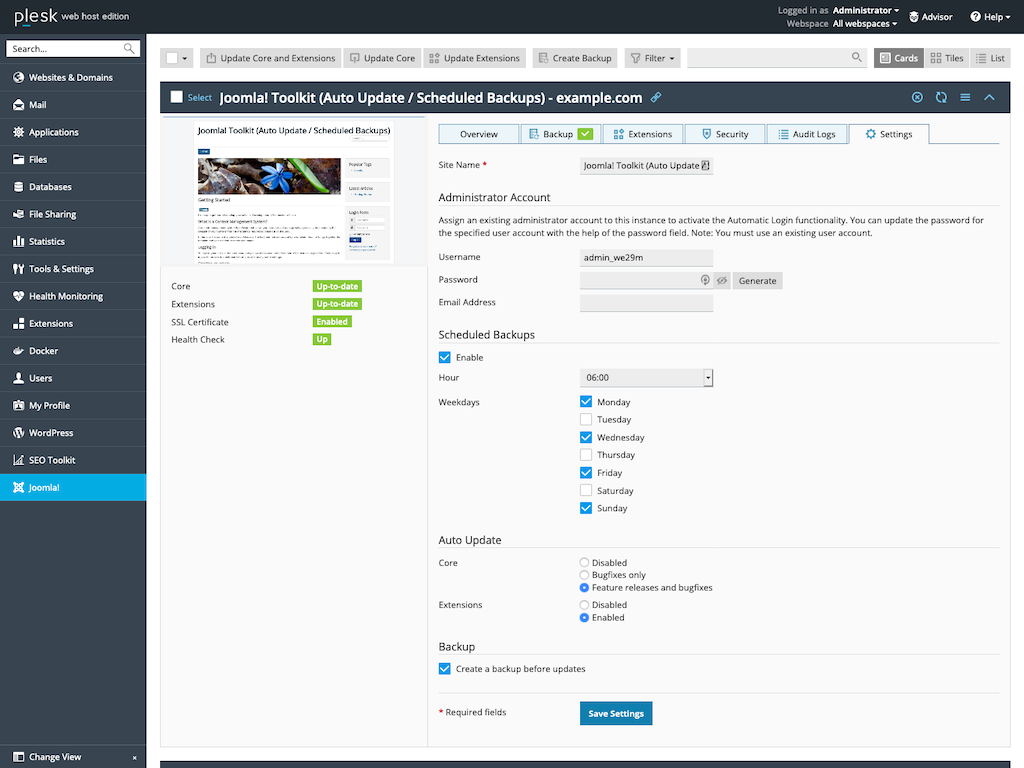Screen dimensions: 1024x768
Task: Enable the Tuesday backup weekday
Action: pyautogui.click(x=585, y=419)
